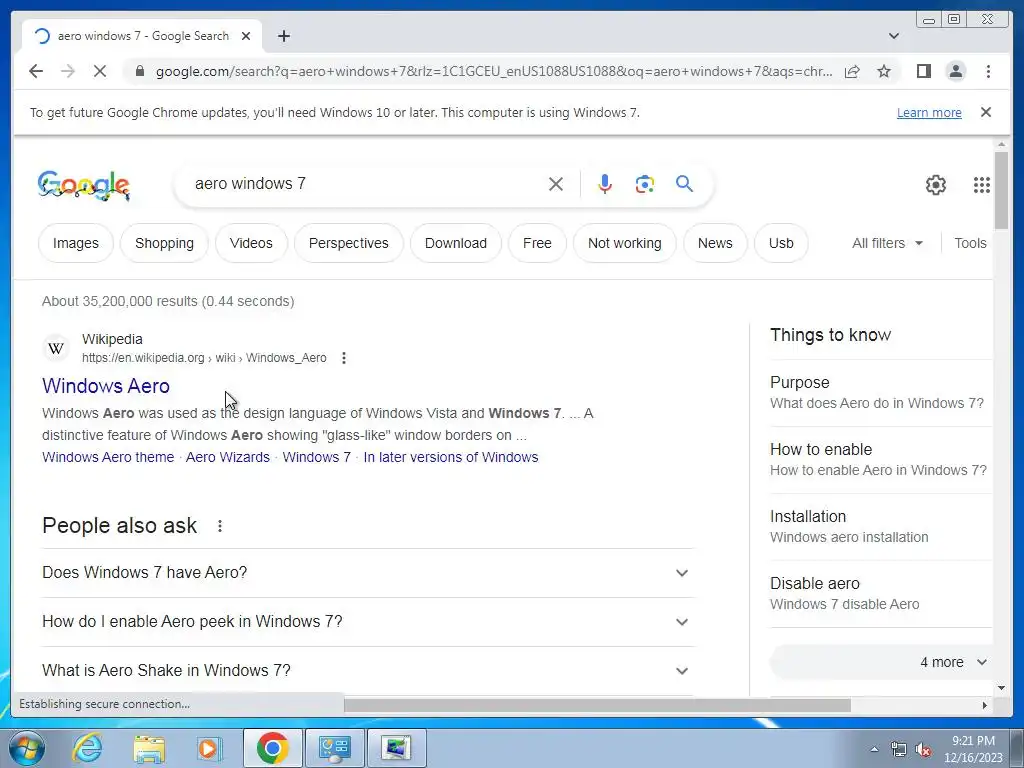The height and width of the screenshot is (768, 1024).
Task: Apply the Download filter chip
Action: point(456,243)
